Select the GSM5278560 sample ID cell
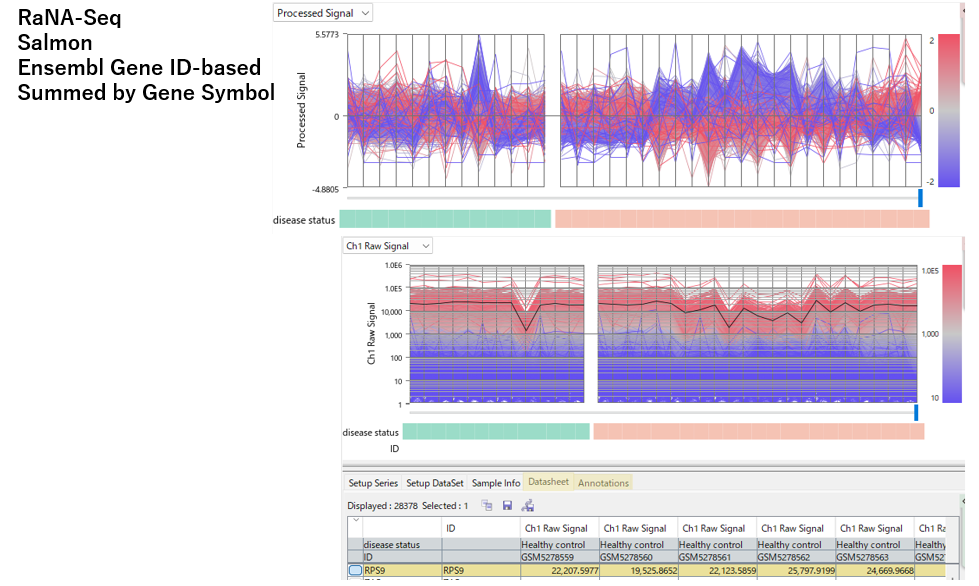Screen dimensions: 979x586 [x=638, y=557]
